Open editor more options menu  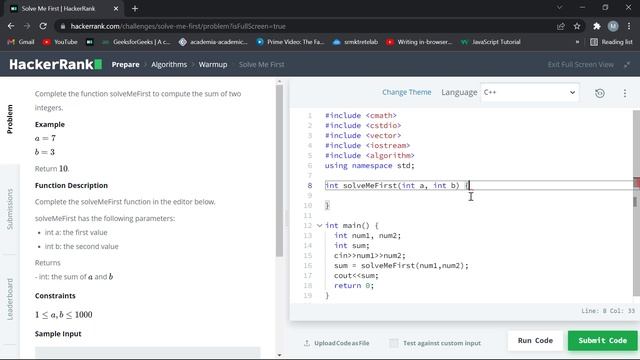tap(624, 93)
